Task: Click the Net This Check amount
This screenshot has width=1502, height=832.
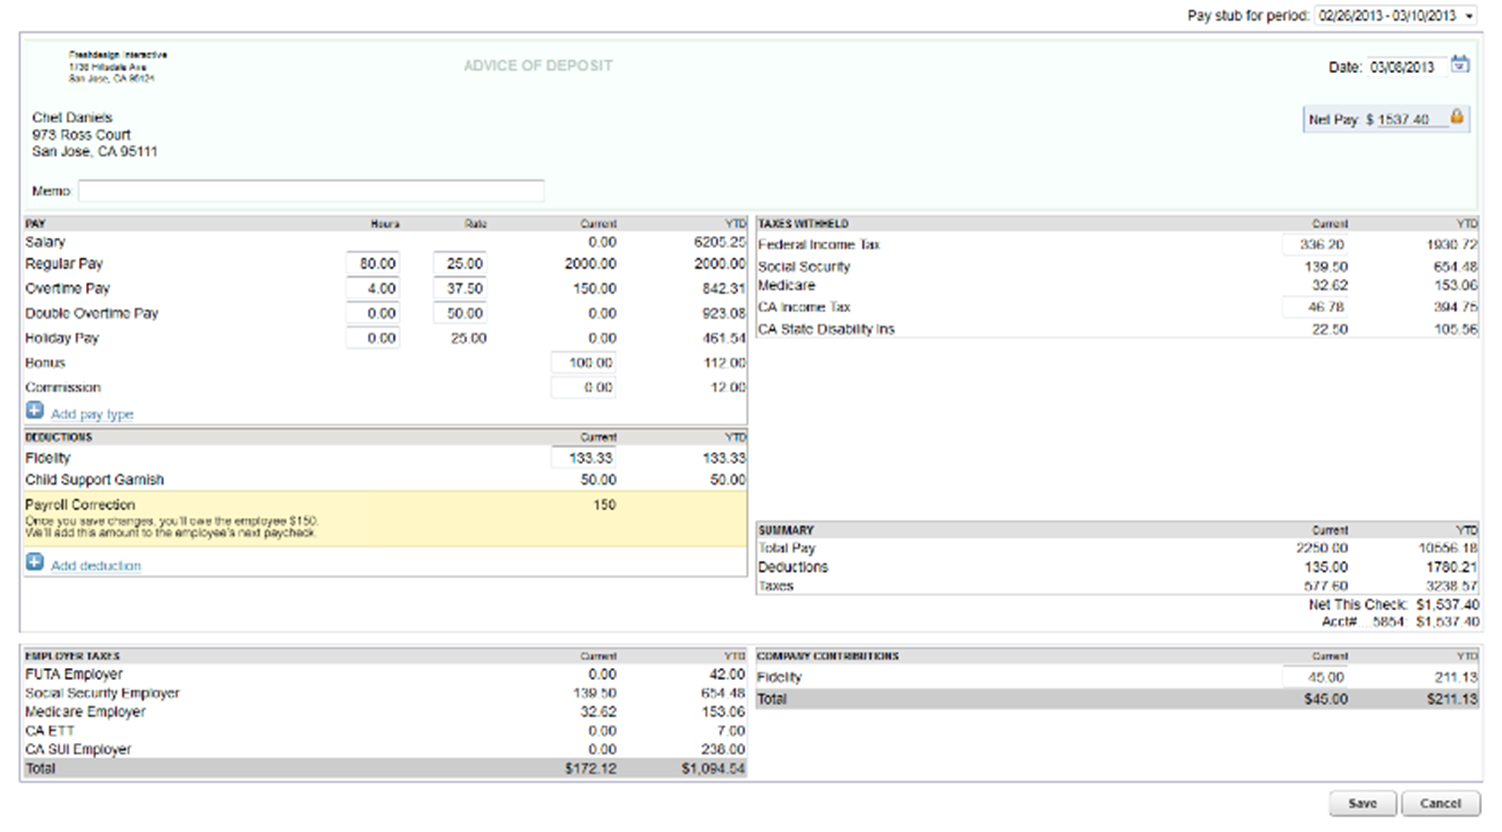Action: point(1447,604)
